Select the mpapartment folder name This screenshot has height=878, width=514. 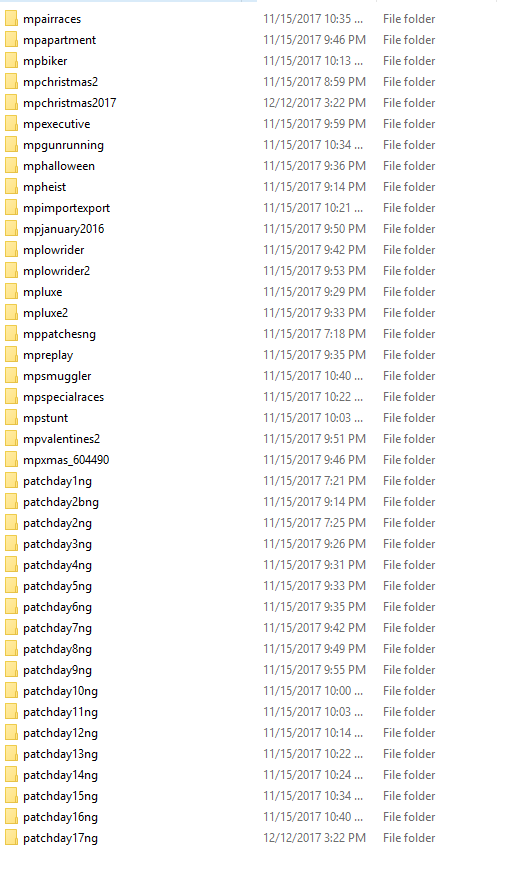(x=59, y=40)
